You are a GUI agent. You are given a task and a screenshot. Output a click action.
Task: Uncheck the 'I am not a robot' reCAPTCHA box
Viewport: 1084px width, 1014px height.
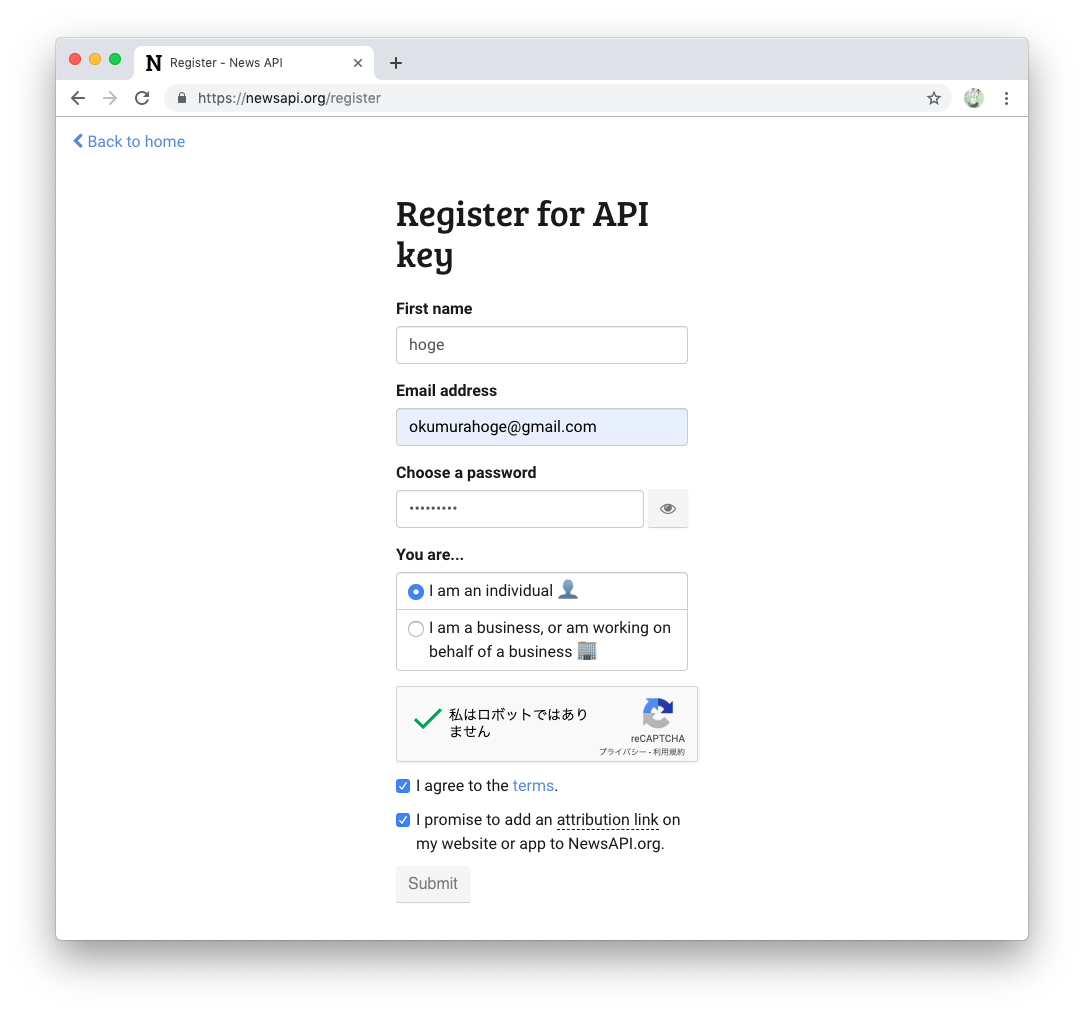click(x=428, y=718)
